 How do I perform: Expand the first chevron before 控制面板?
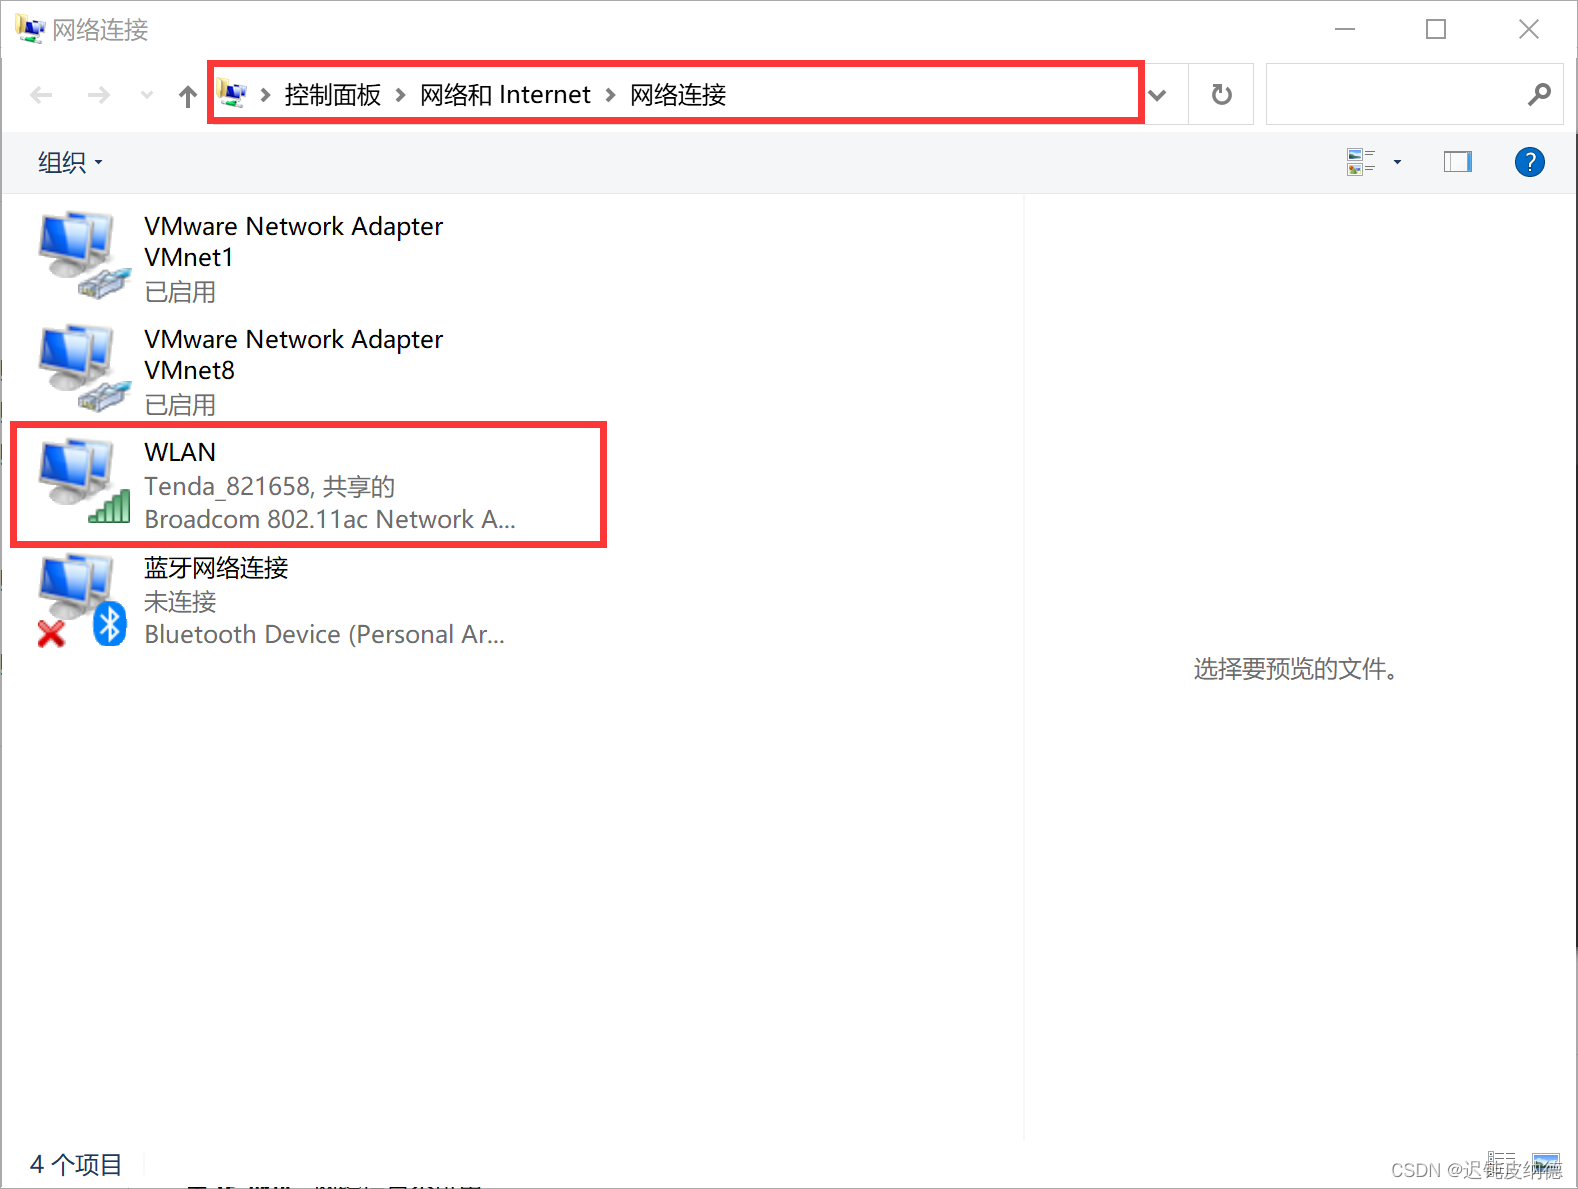pos(265,95)
